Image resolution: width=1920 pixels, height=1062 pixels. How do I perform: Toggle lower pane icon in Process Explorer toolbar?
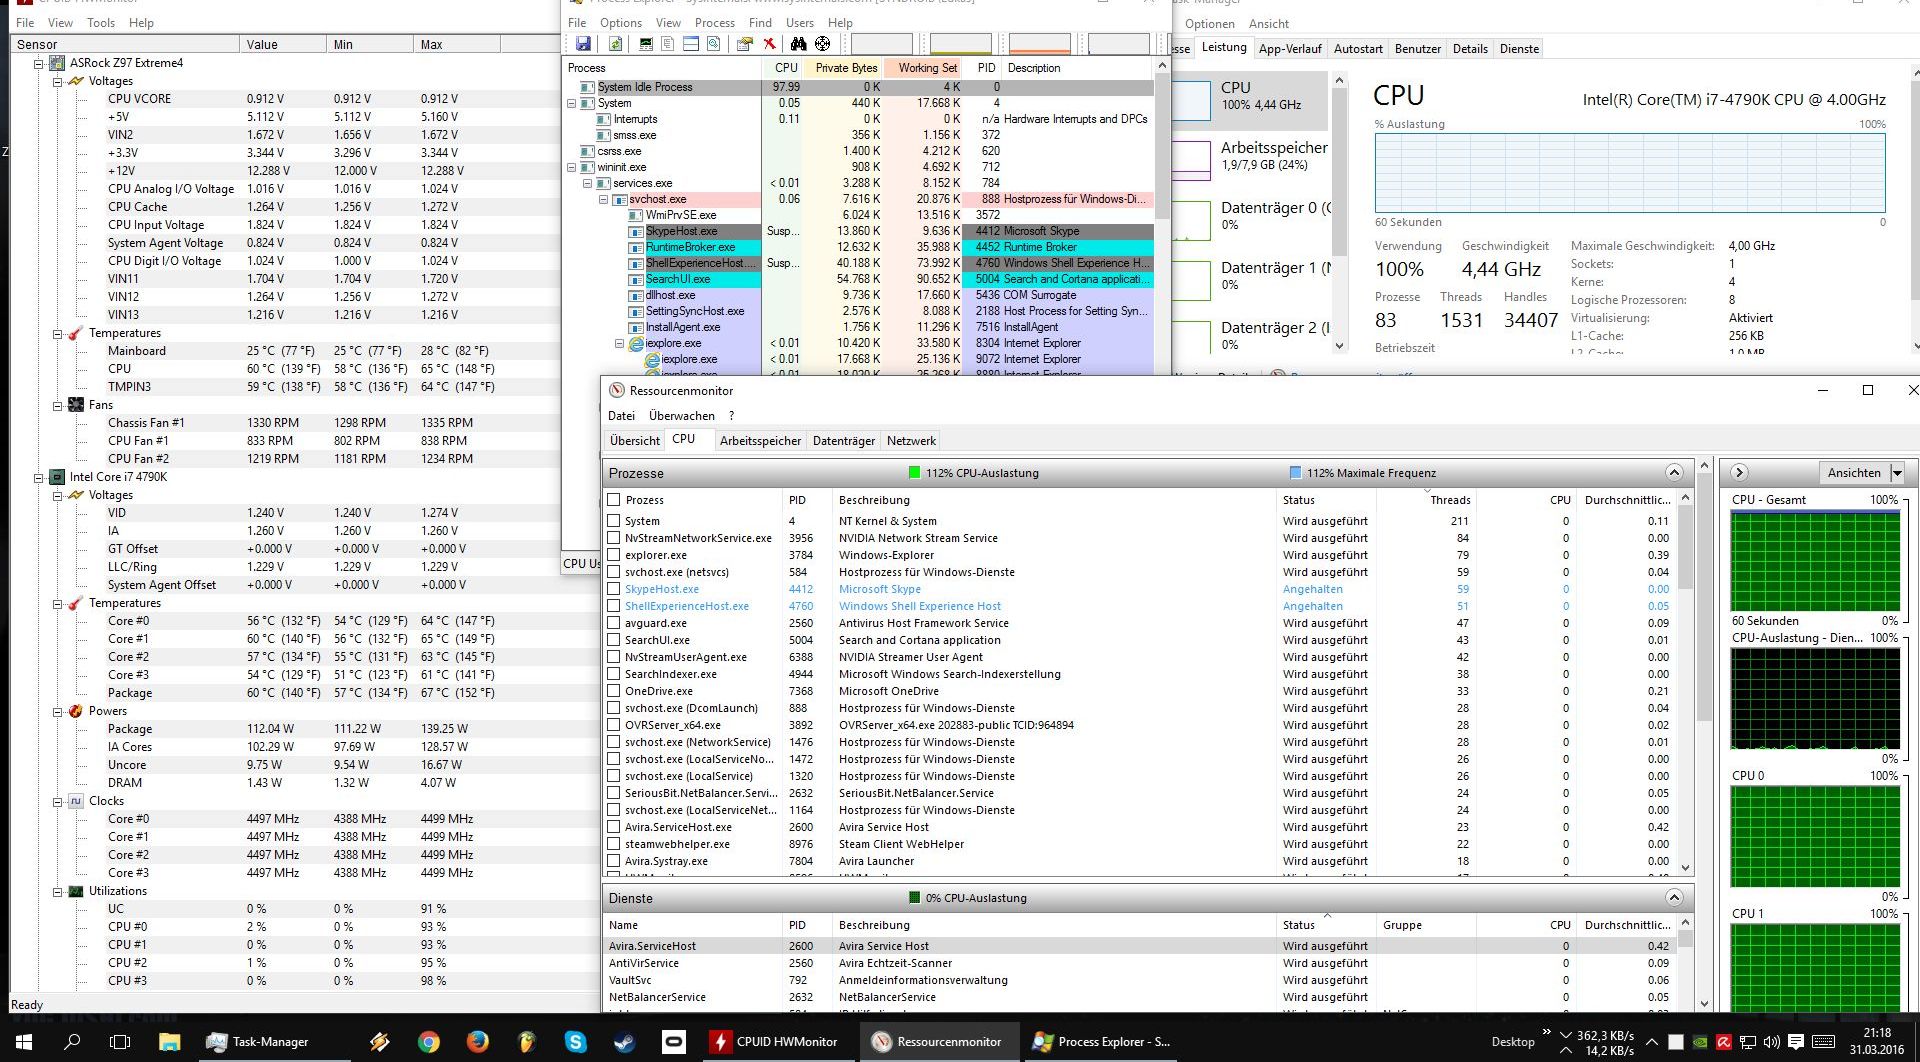[691, 44]
